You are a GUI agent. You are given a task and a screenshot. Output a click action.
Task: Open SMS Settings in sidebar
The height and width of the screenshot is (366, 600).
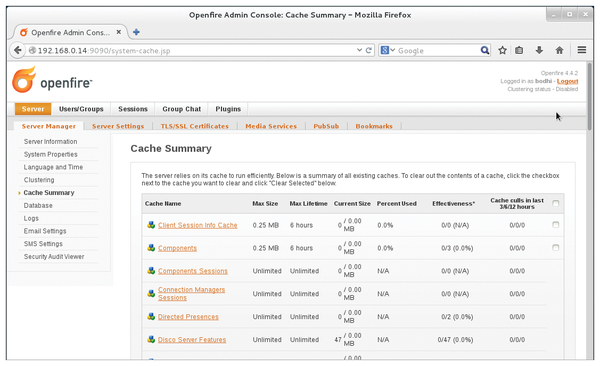[x=43, y=244]
